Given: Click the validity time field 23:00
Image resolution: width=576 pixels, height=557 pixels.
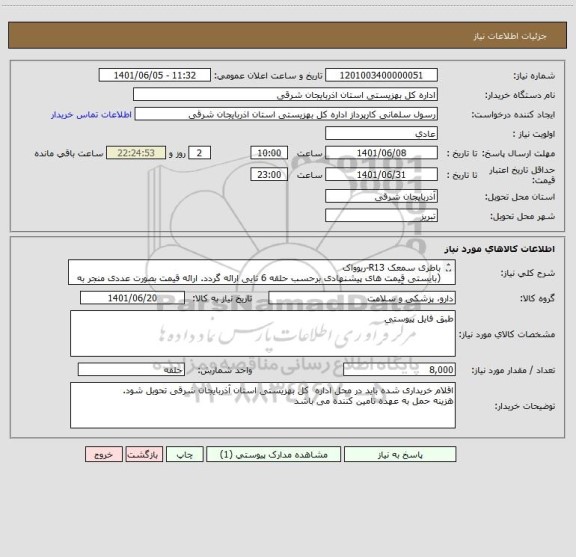Looking at the screenshot, I should 269,175.
